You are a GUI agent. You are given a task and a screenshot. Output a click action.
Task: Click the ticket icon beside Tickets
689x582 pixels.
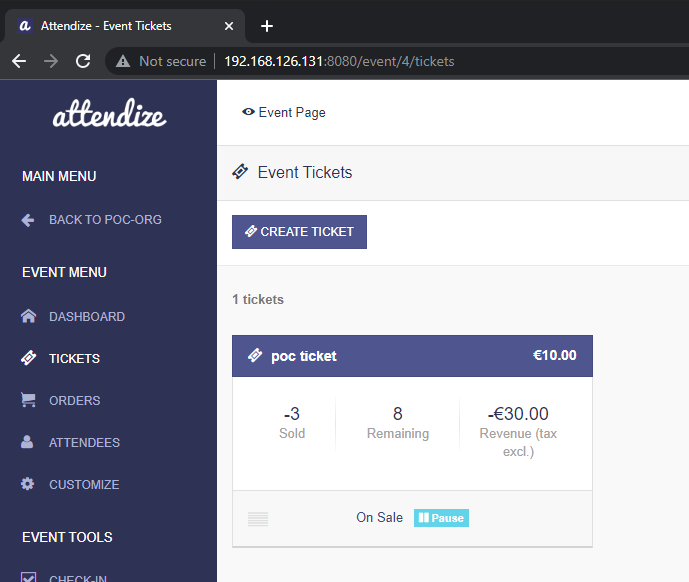point(28,359)
